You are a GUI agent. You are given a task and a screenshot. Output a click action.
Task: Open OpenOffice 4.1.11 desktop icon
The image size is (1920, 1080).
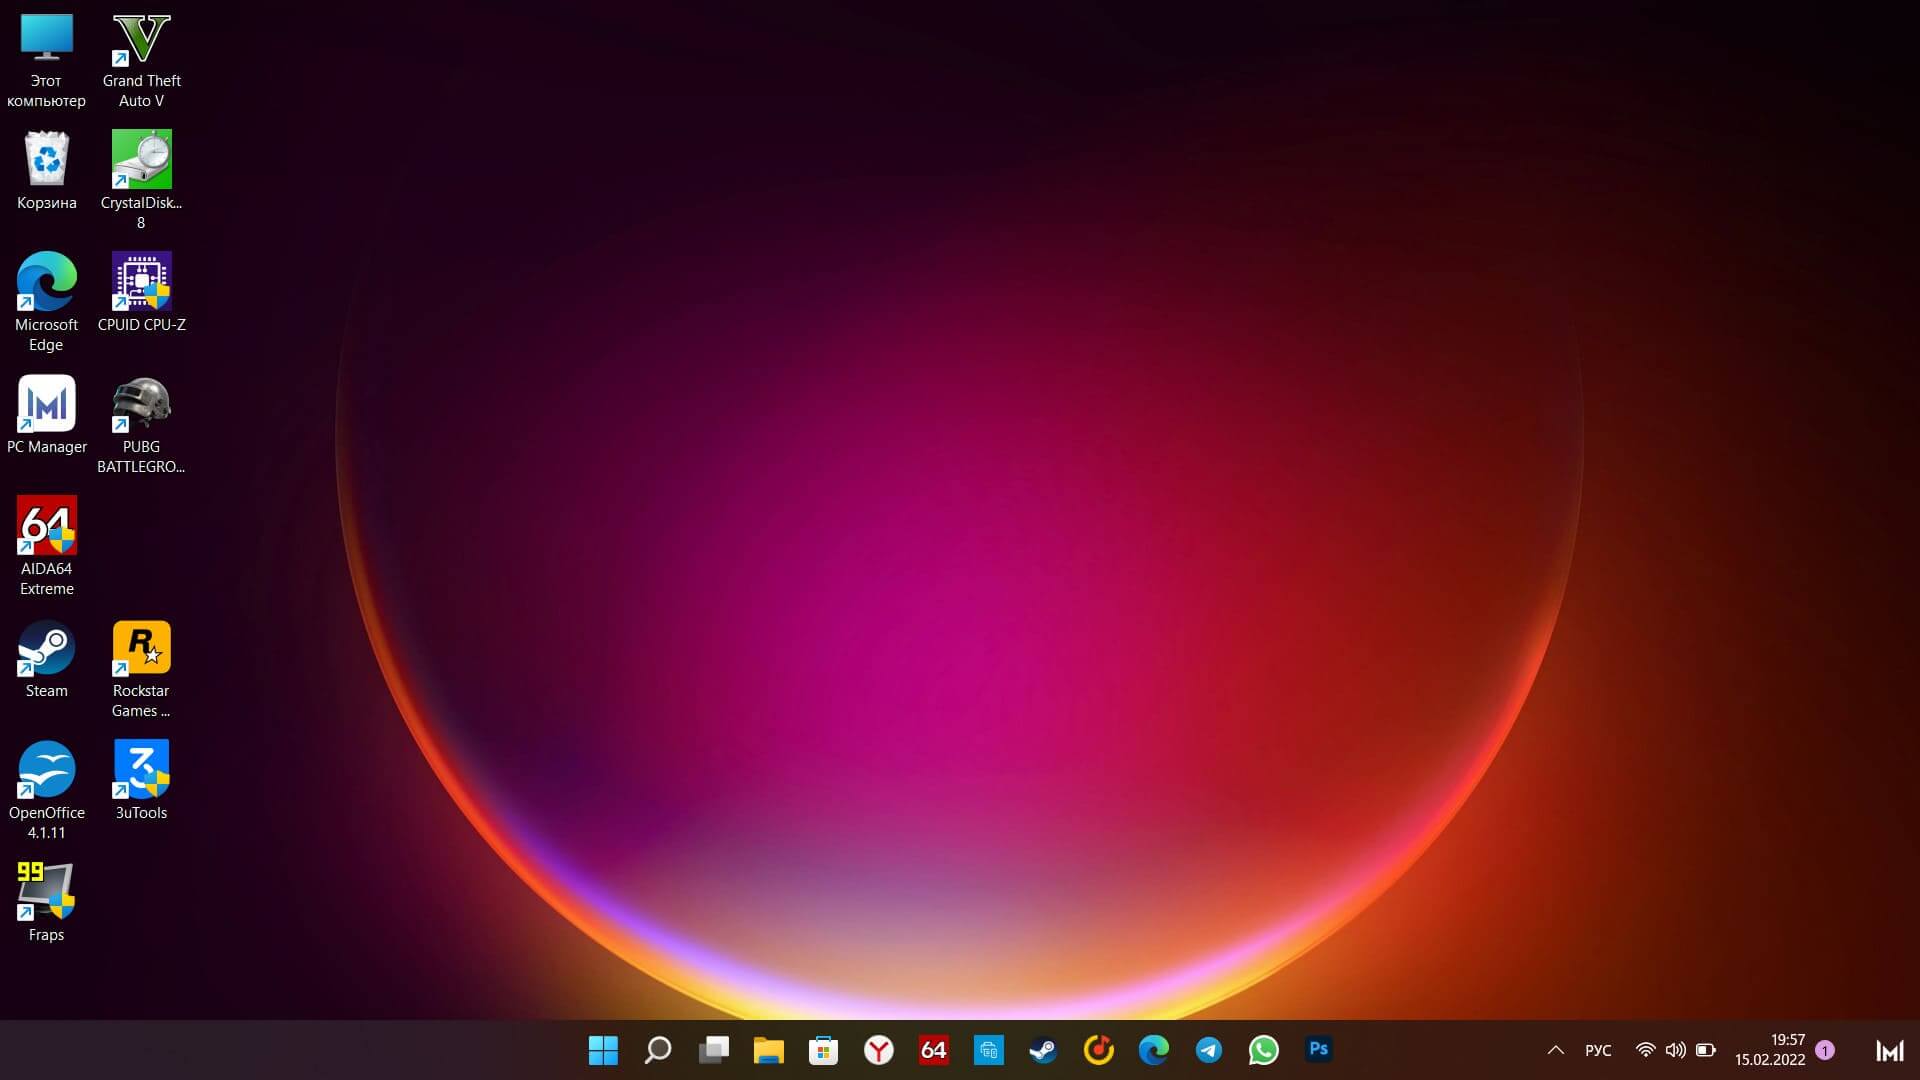46,769
